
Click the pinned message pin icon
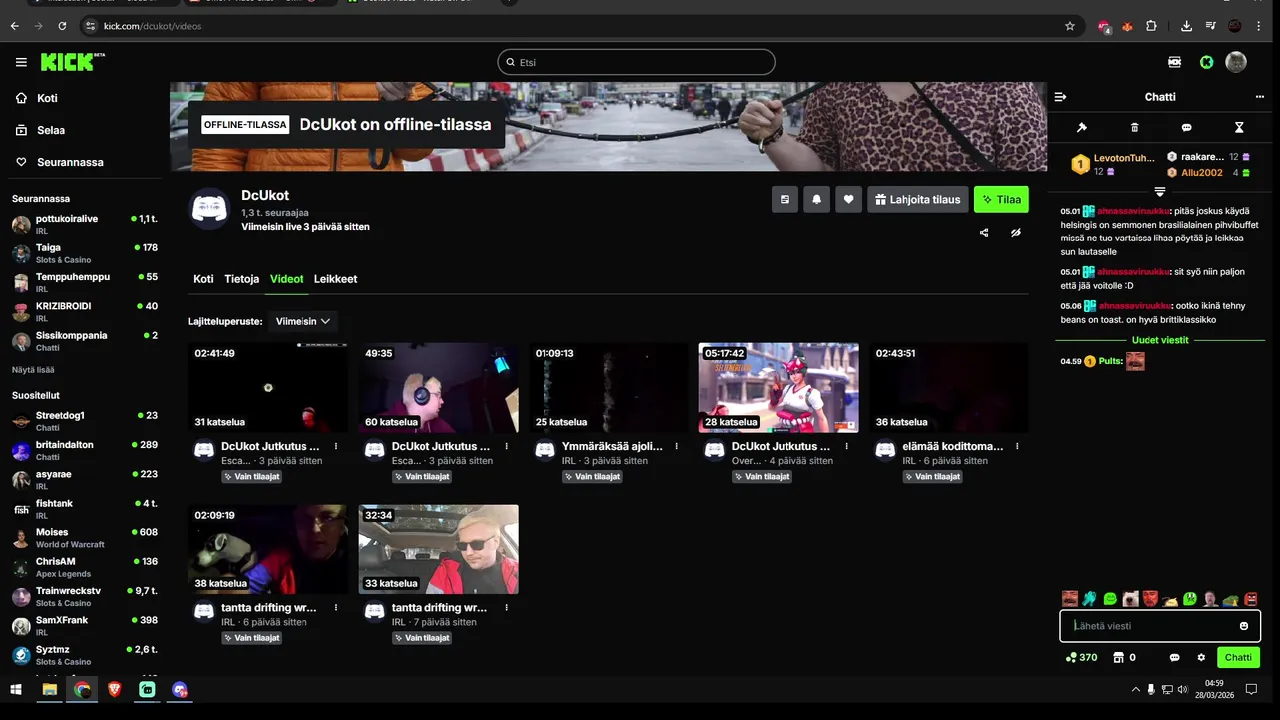1081,128
